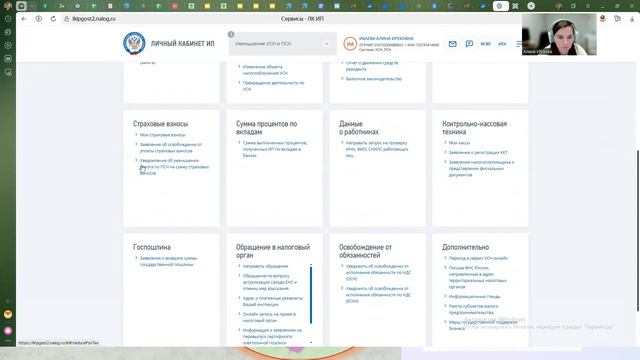Click user name ИБАЕВА АЛИНА in header
Screen dimensions: 640x360
[386, 38]
